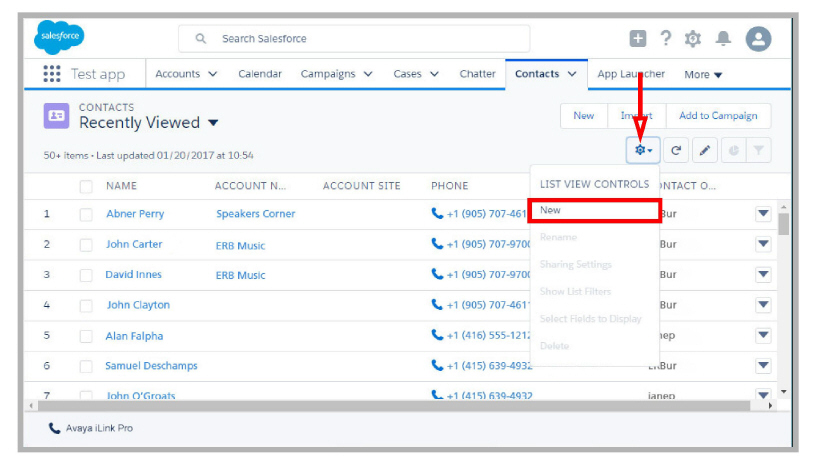The height and width of the screenshot is (466, 816).
Task: Check the Samuel Deschamps row checkbox
Action: coord(86,366)
